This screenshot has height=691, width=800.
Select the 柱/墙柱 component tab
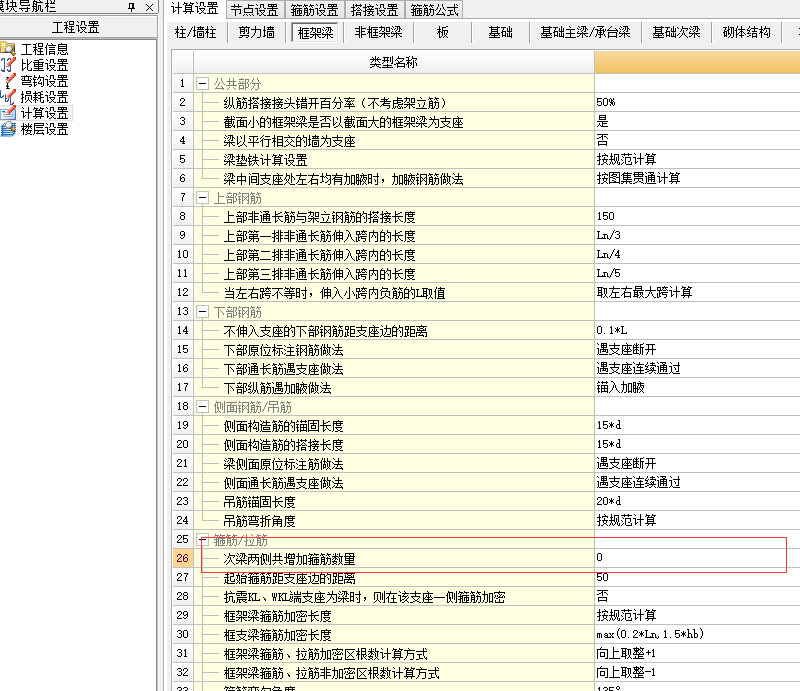(195, 33)
